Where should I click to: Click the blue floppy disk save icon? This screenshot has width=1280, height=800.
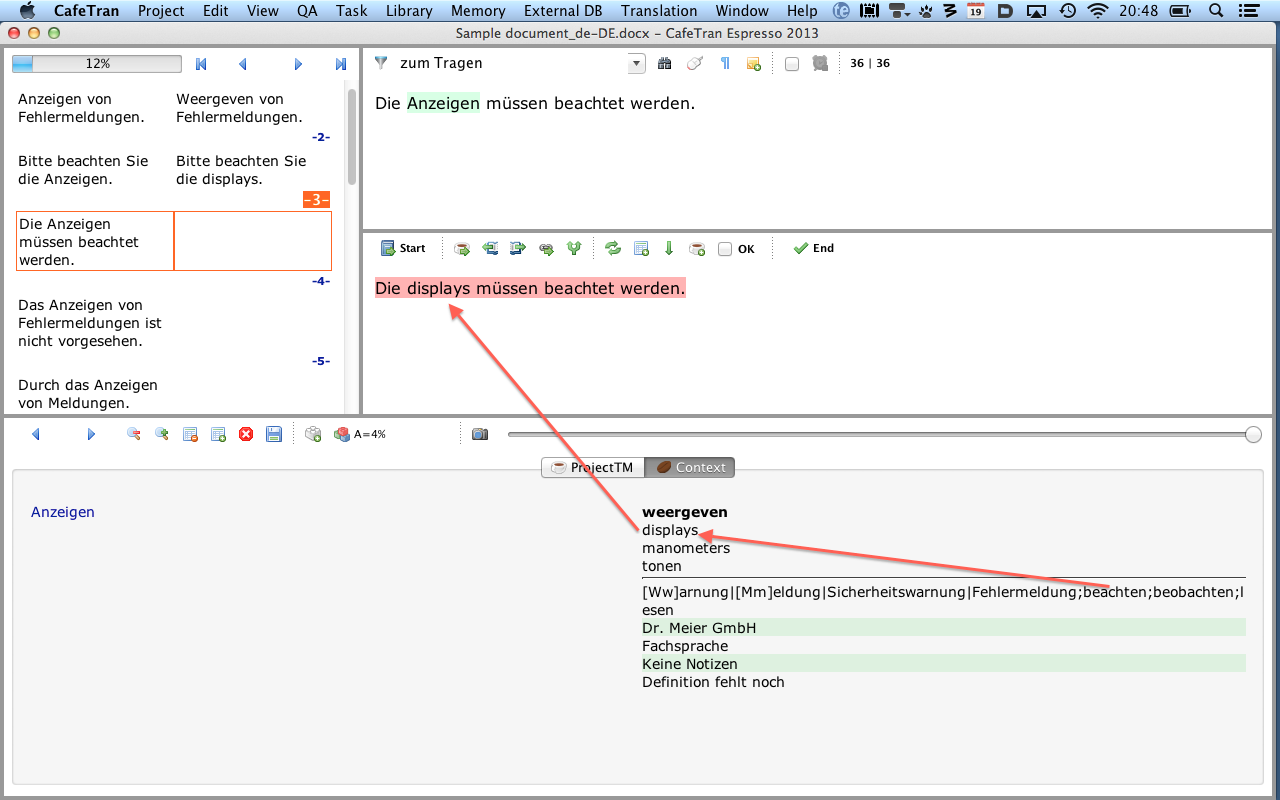pos(274,435)
